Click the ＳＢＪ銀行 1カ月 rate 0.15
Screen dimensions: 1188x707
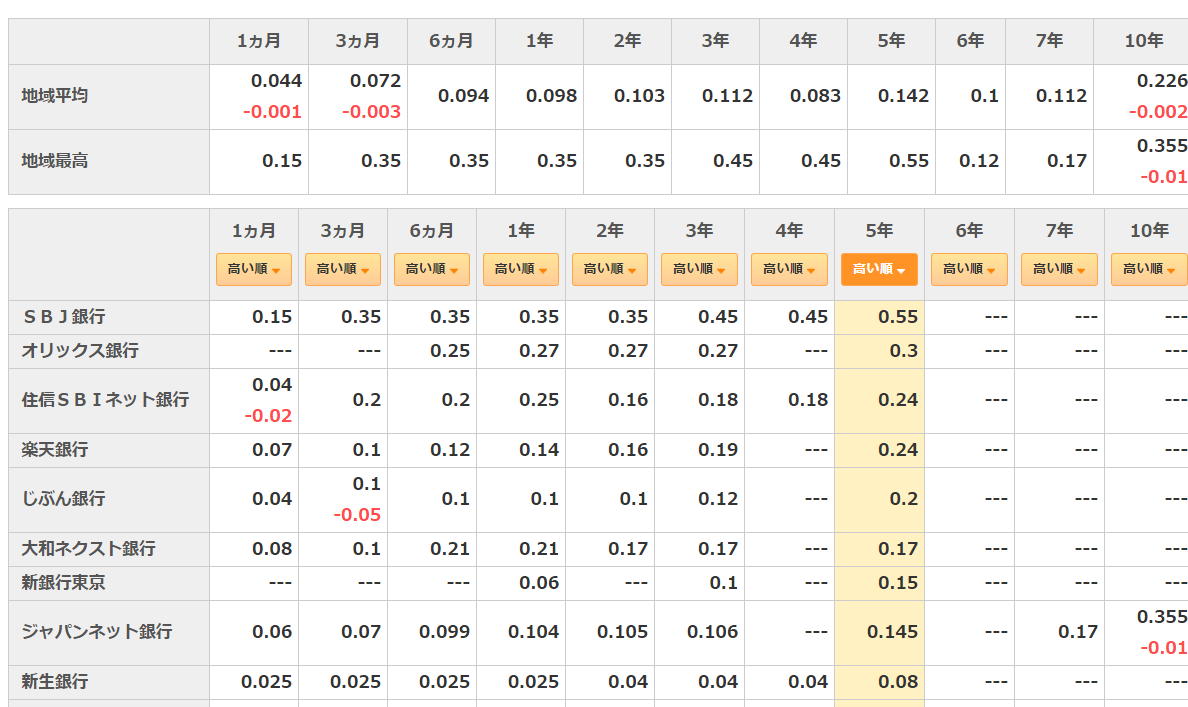tap(272, 317)
